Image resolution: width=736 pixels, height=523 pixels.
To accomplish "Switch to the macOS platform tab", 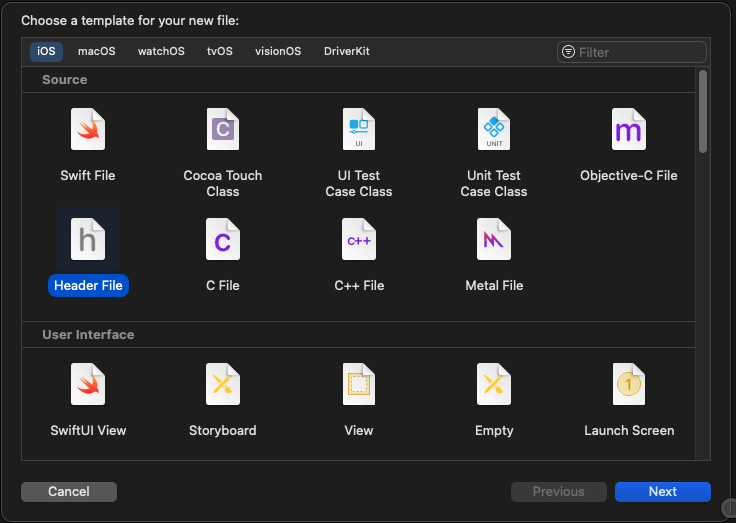I will tap(97, 51).
